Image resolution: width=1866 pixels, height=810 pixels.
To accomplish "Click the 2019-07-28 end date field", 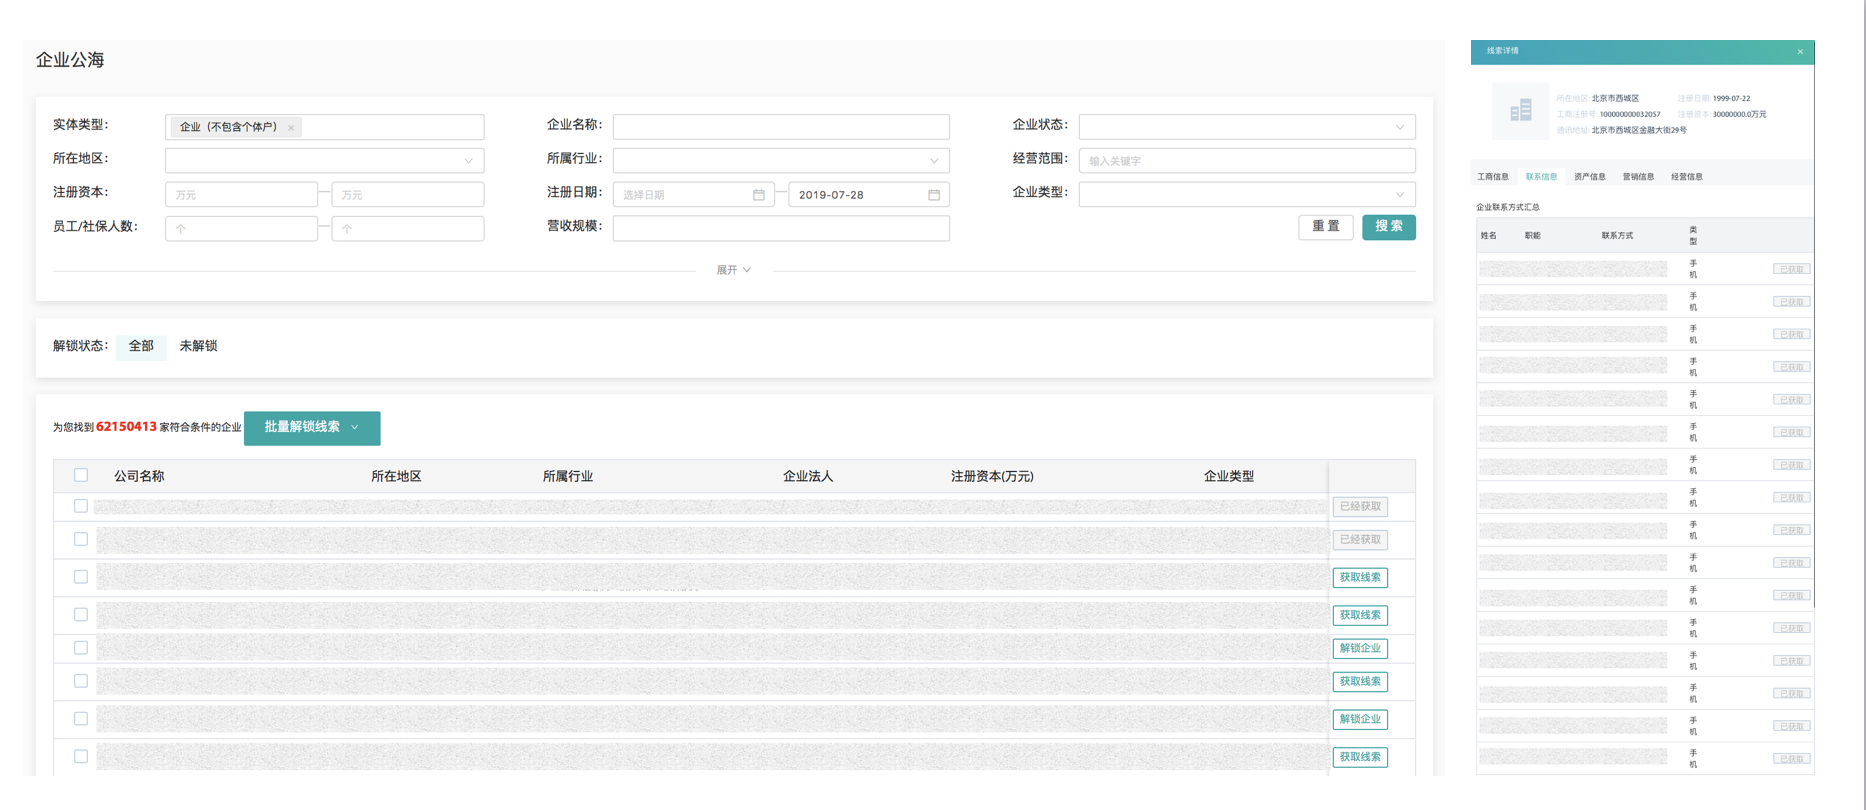I will [869, 194].
